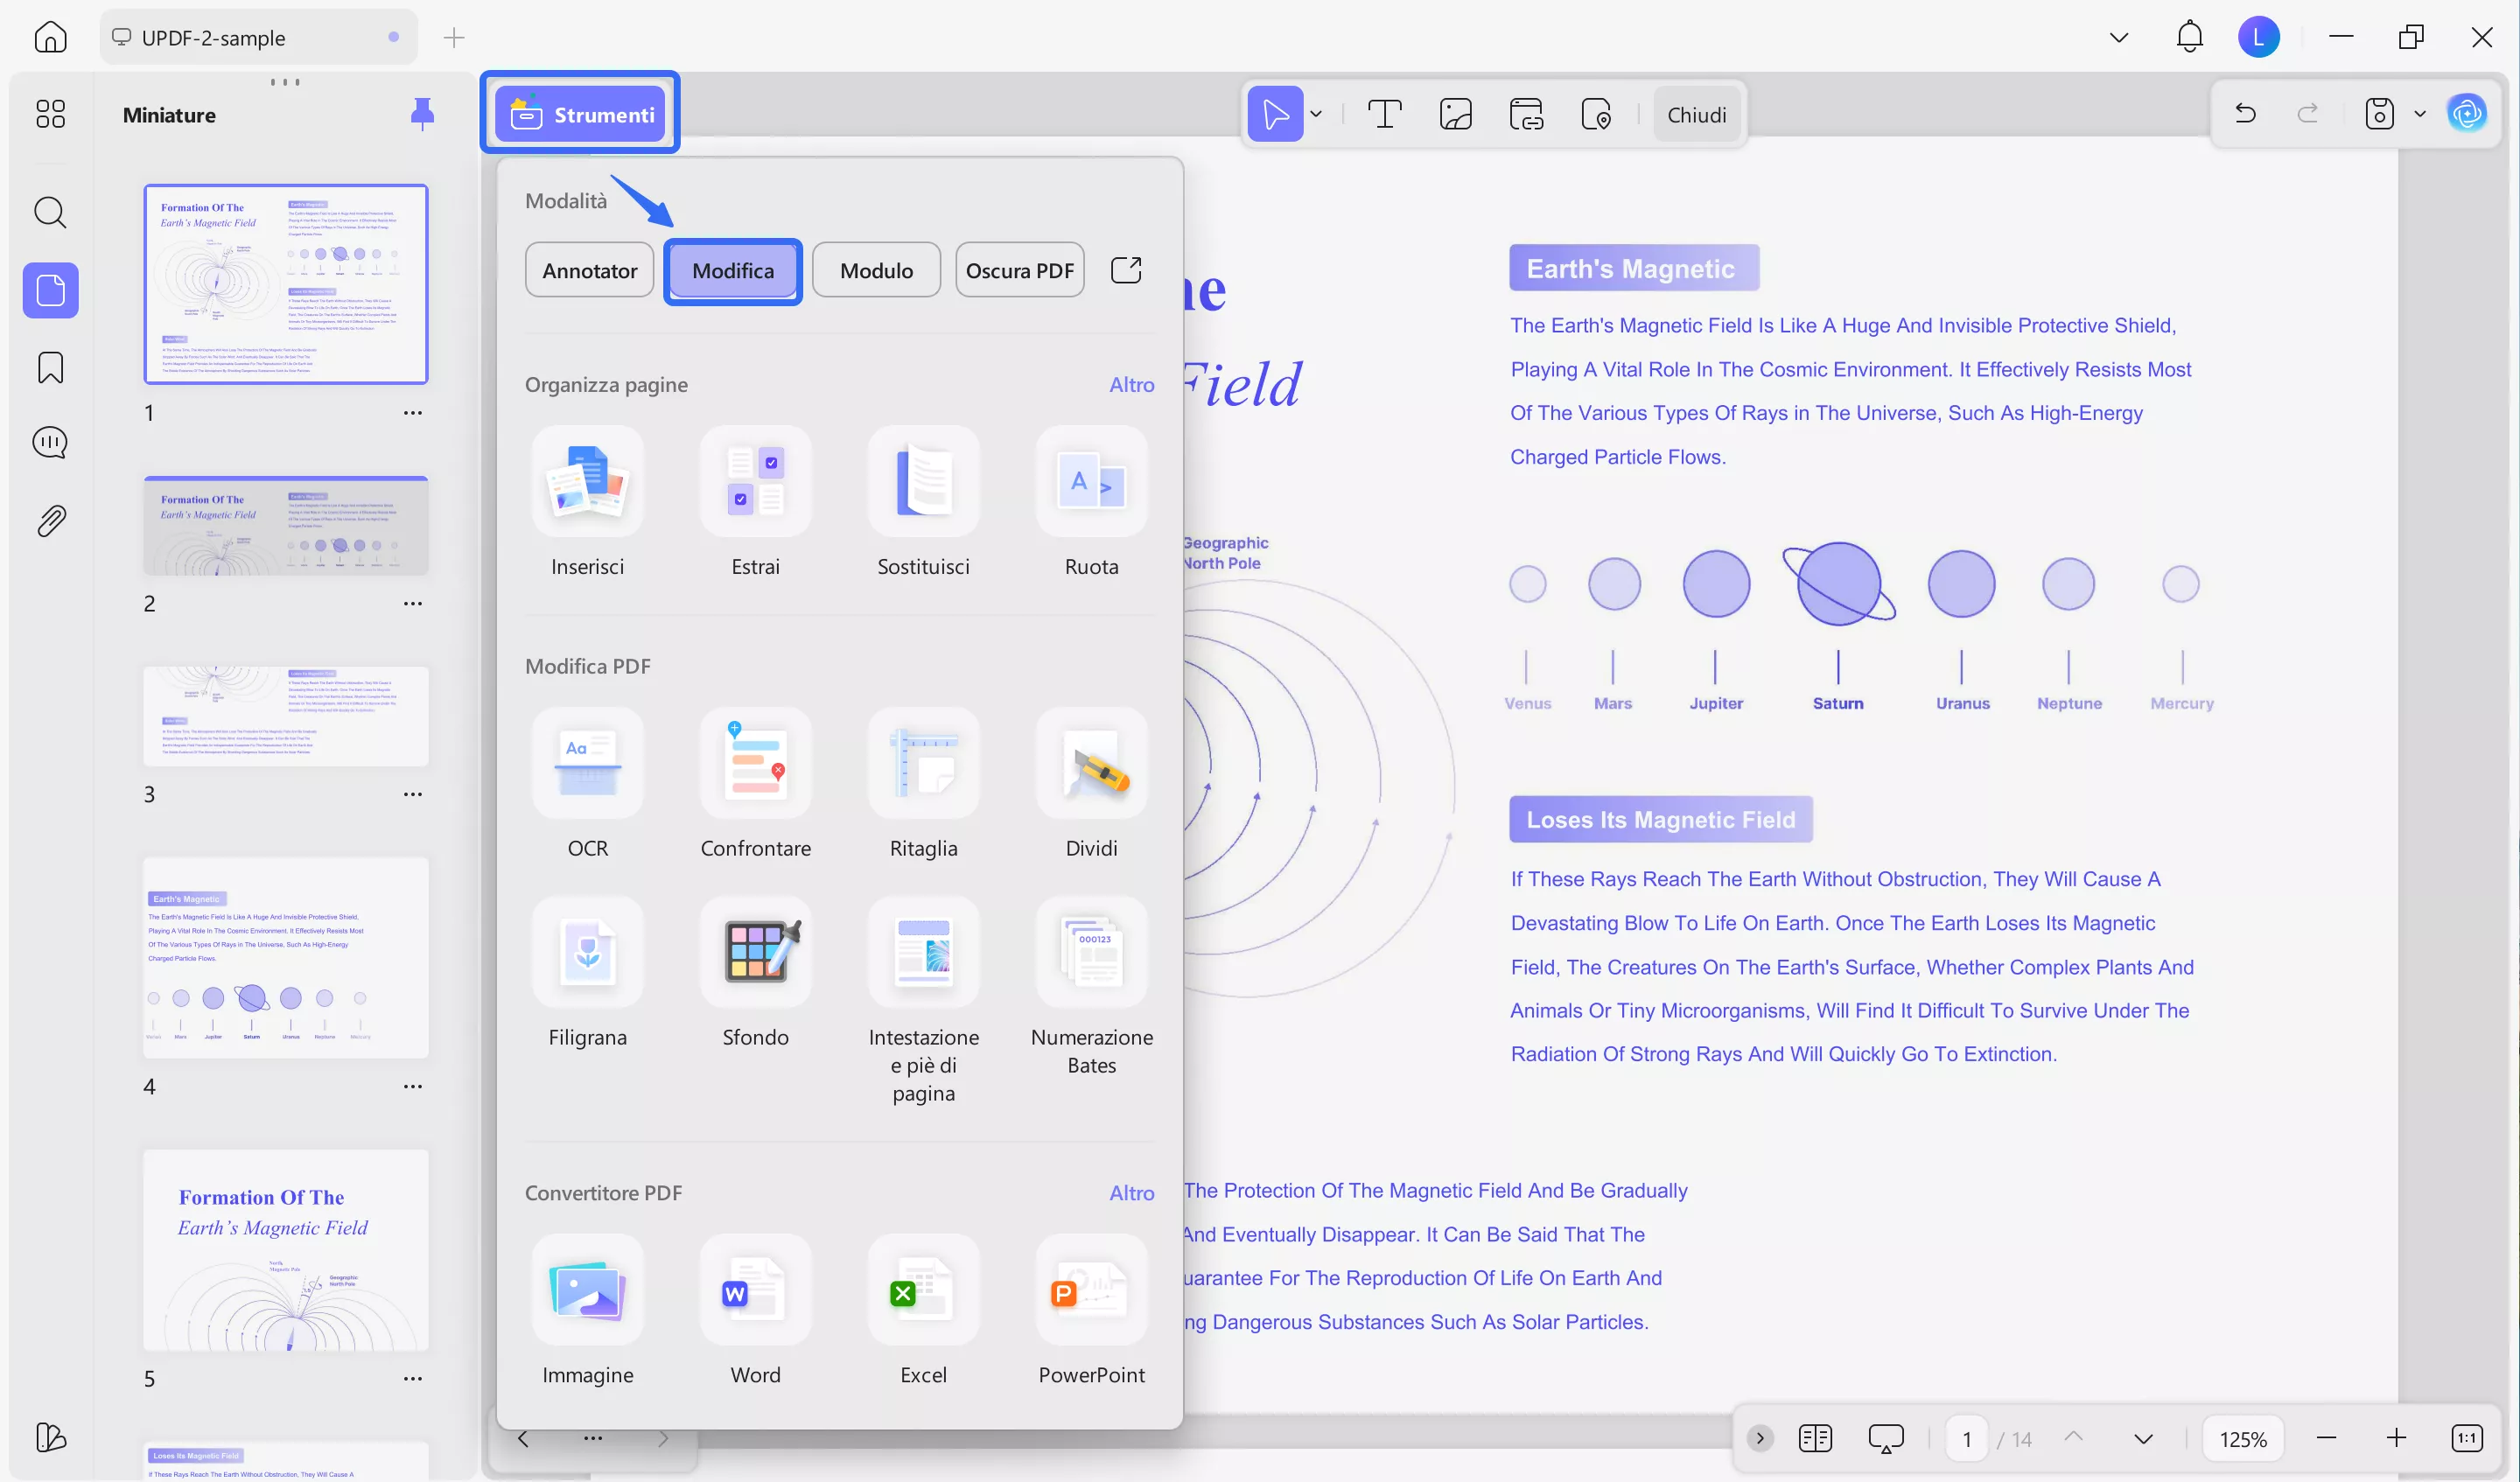The width and height of the screenshot is (2520, 1482).
Task: Click the Confrontare compare icon
Action: point(755,763)
